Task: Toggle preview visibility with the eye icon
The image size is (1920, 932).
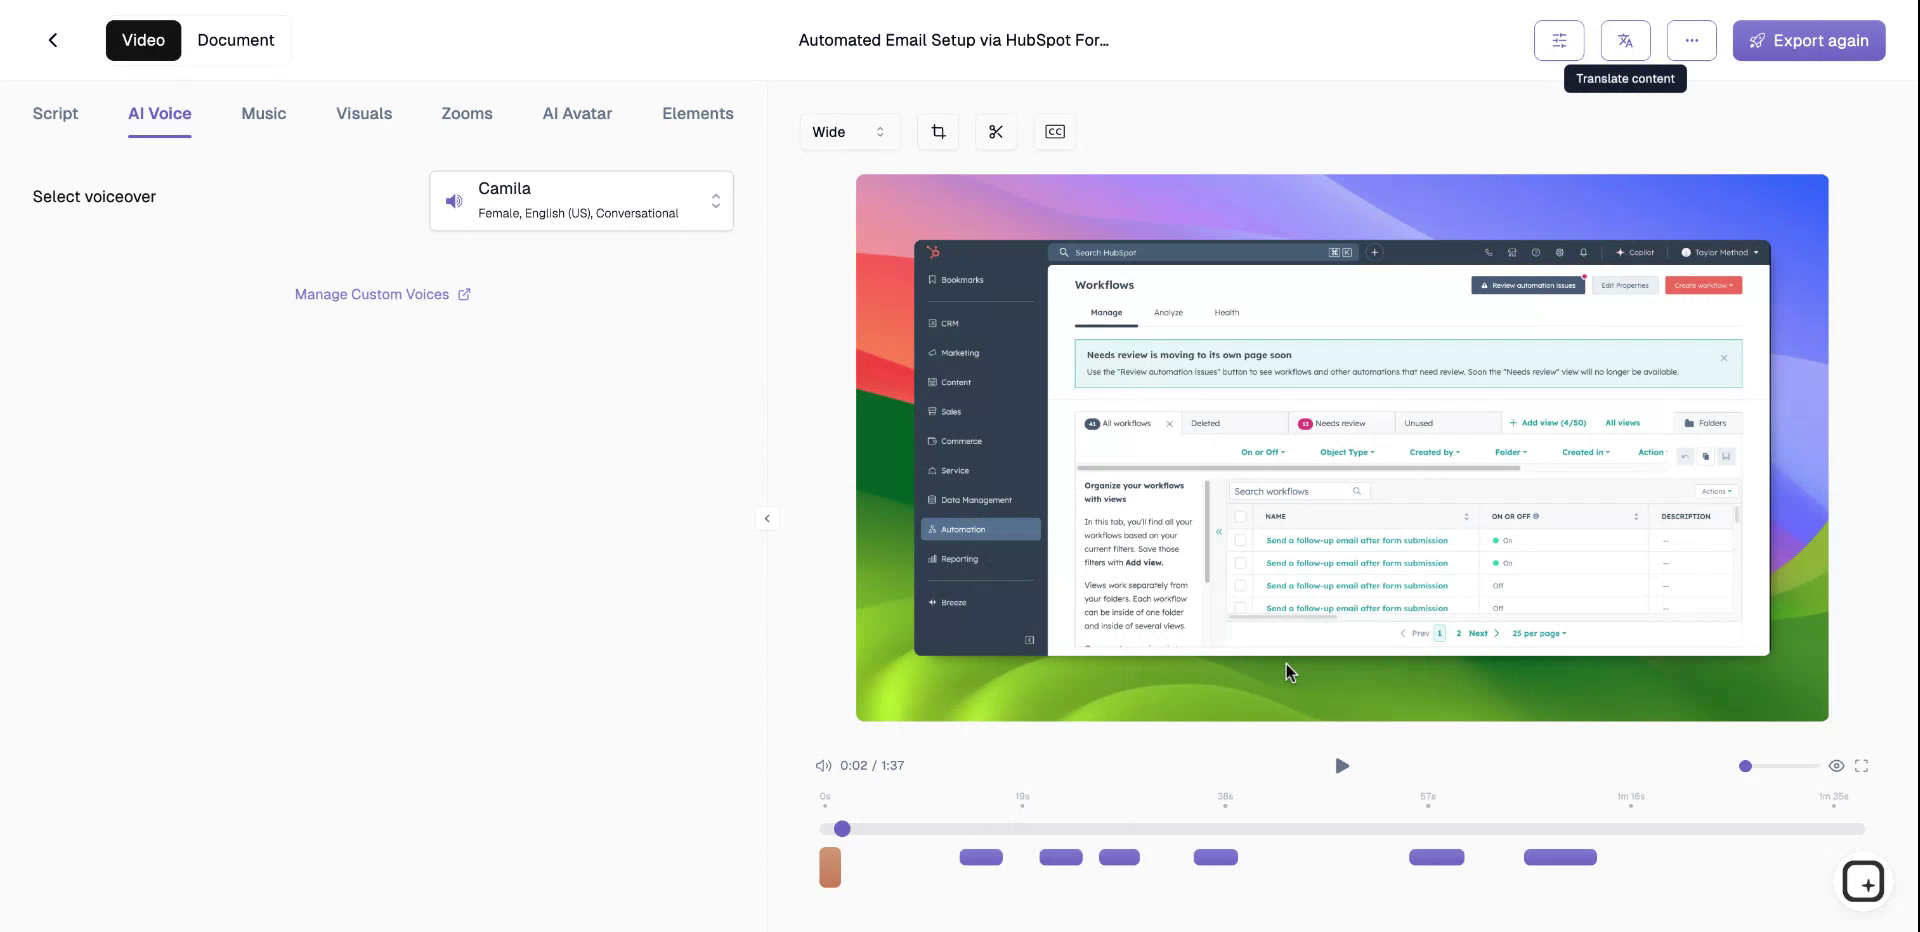Action: pos(1836,765)
